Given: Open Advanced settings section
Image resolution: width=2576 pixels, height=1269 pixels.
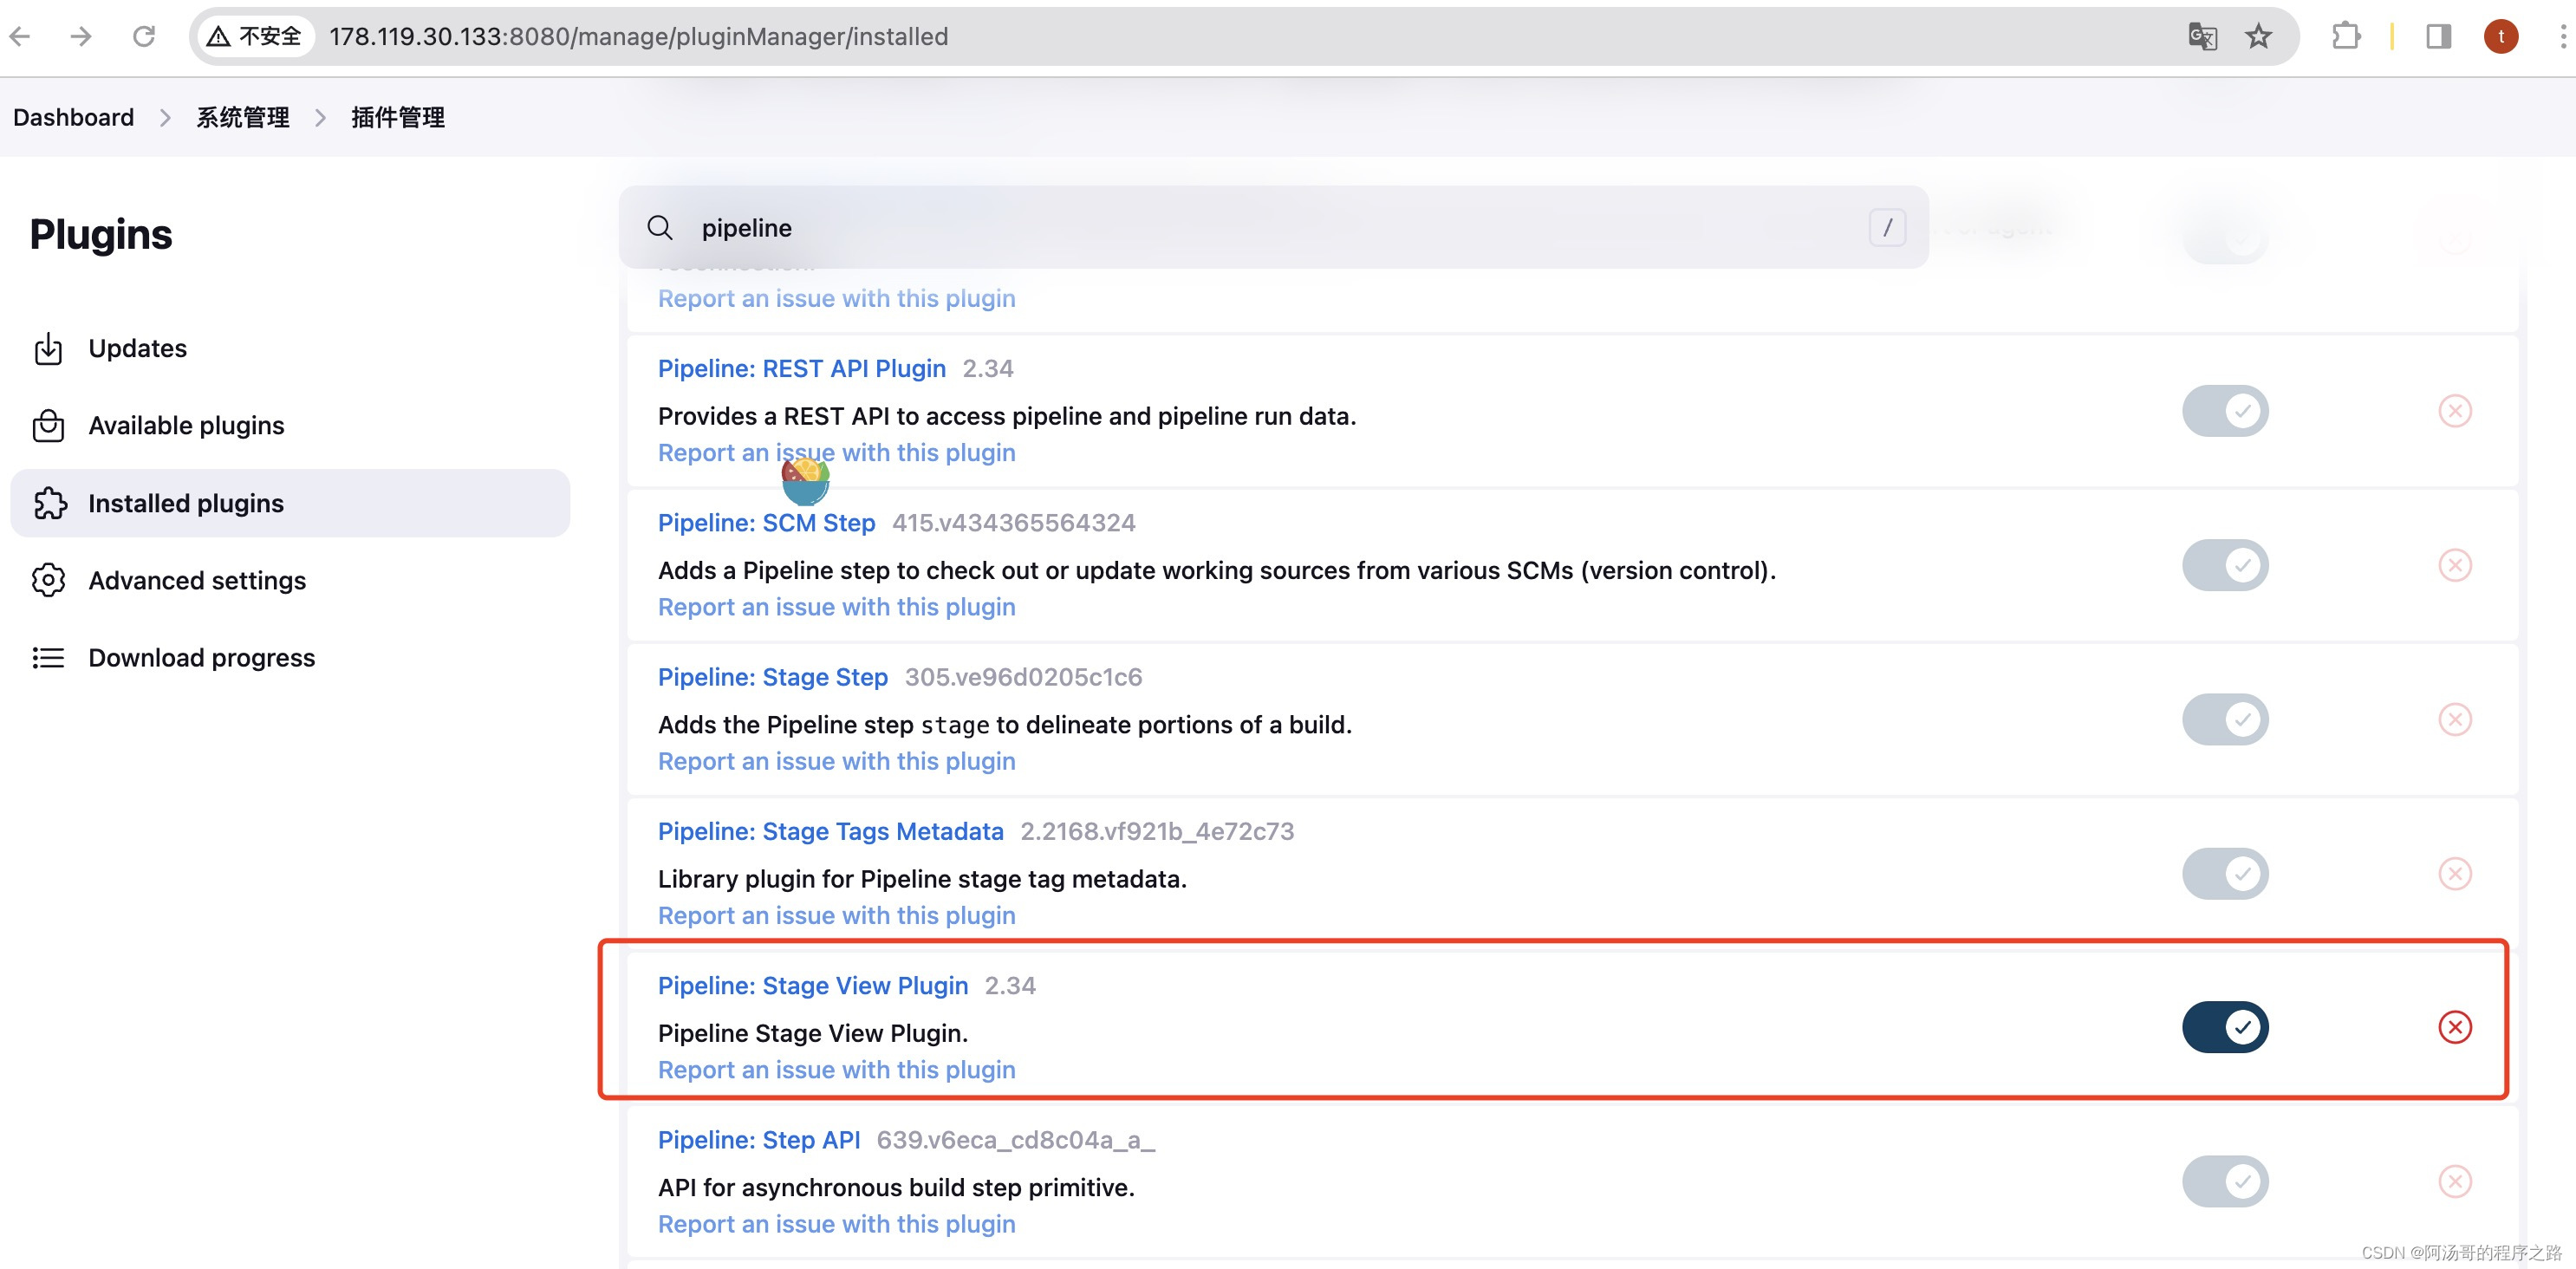Looking at the screenshot, I should point(290,580).
